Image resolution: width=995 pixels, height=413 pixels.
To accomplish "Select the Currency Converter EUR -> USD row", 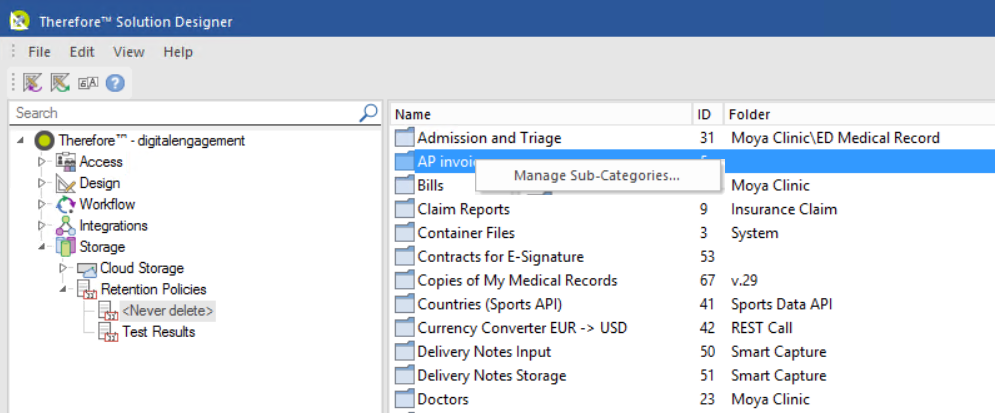I will 522,328.
